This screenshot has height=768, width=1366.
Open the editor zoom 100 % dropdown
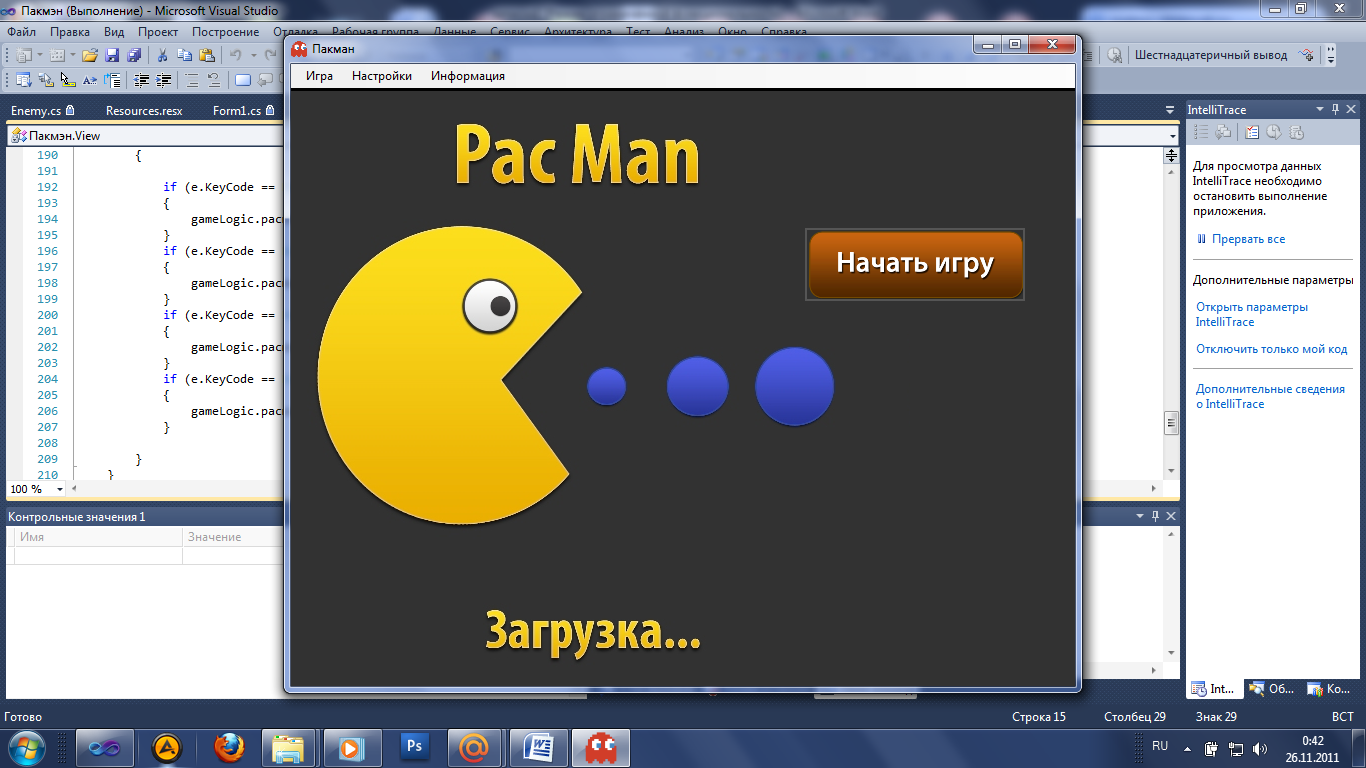[36, 489]
